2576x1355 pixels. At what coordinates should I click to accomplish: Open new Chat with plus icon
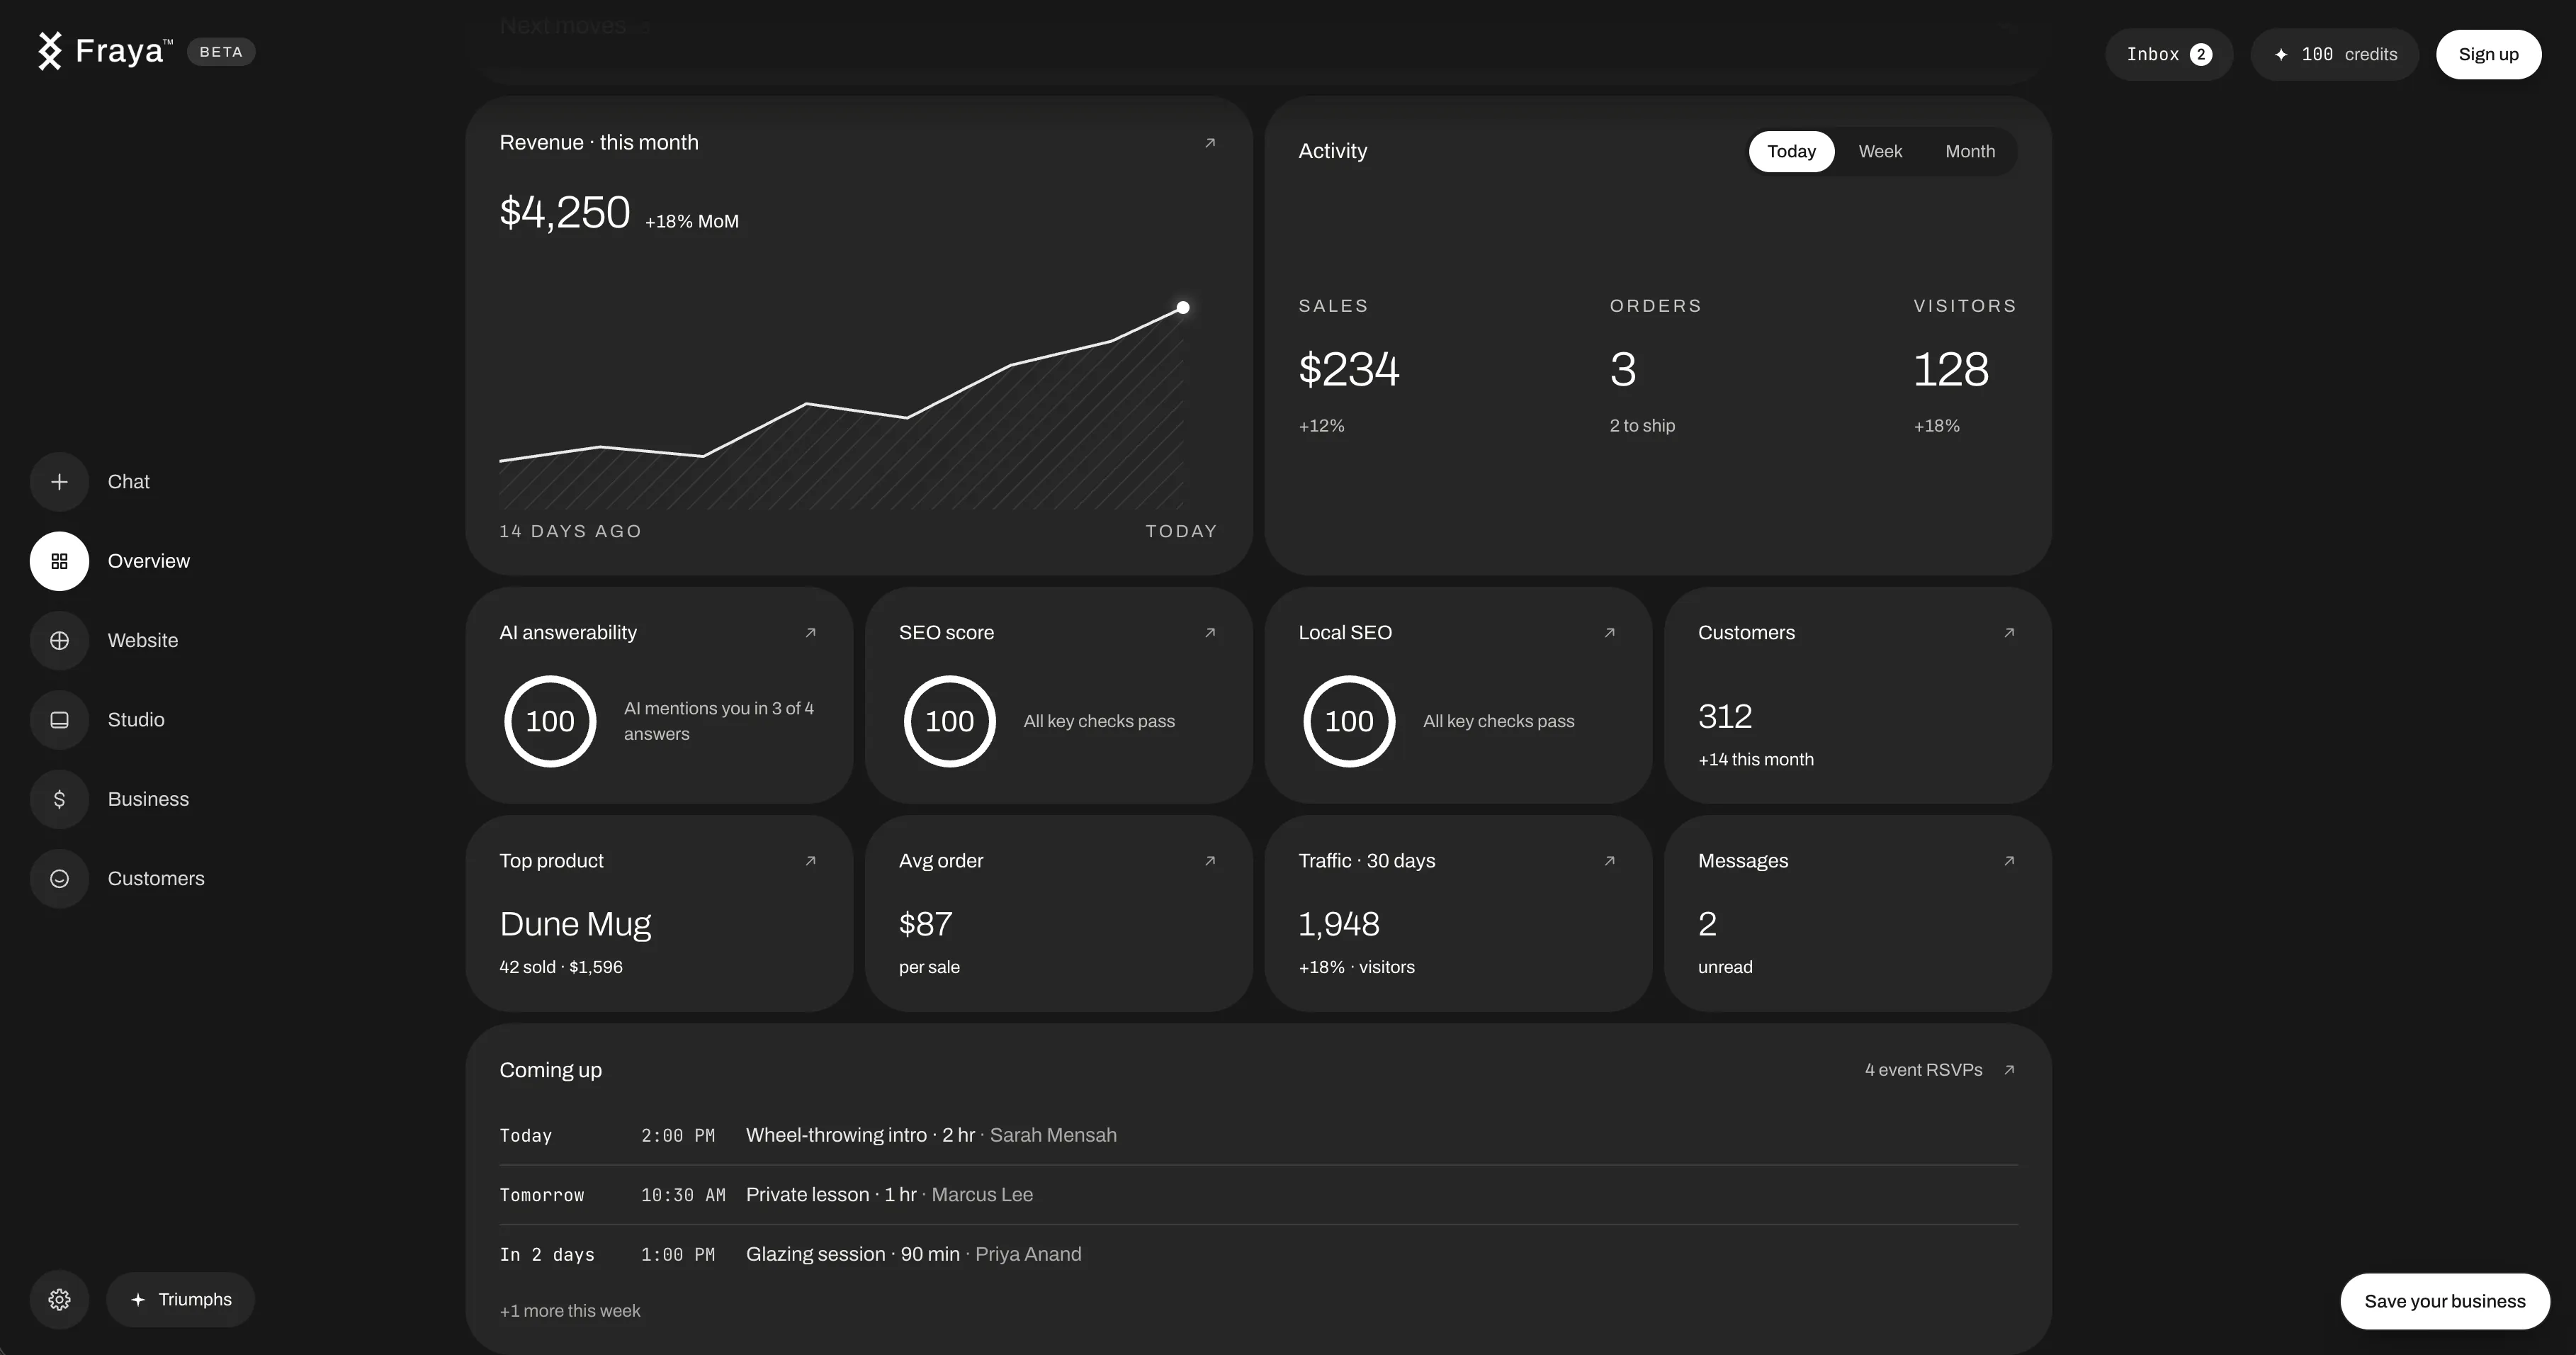click(x=59, y=482)
